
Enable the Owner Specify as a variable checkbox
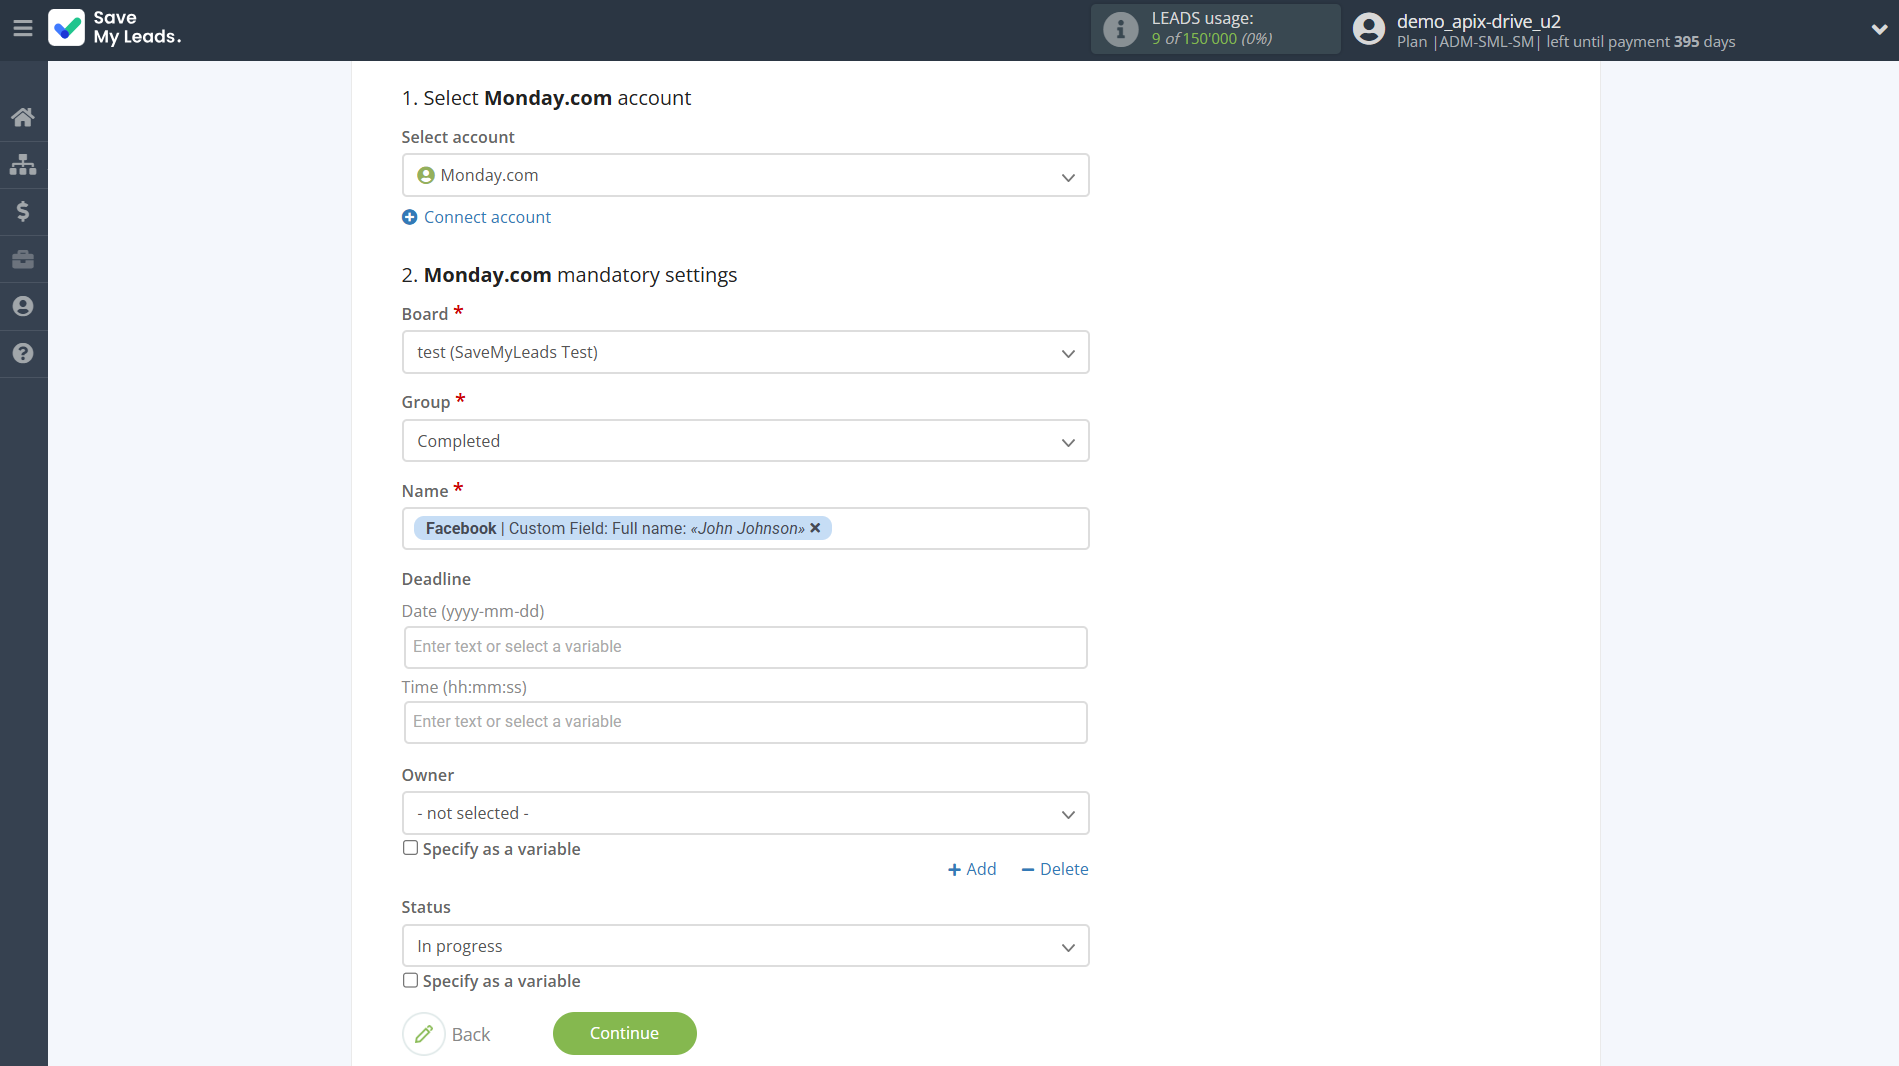410,847
